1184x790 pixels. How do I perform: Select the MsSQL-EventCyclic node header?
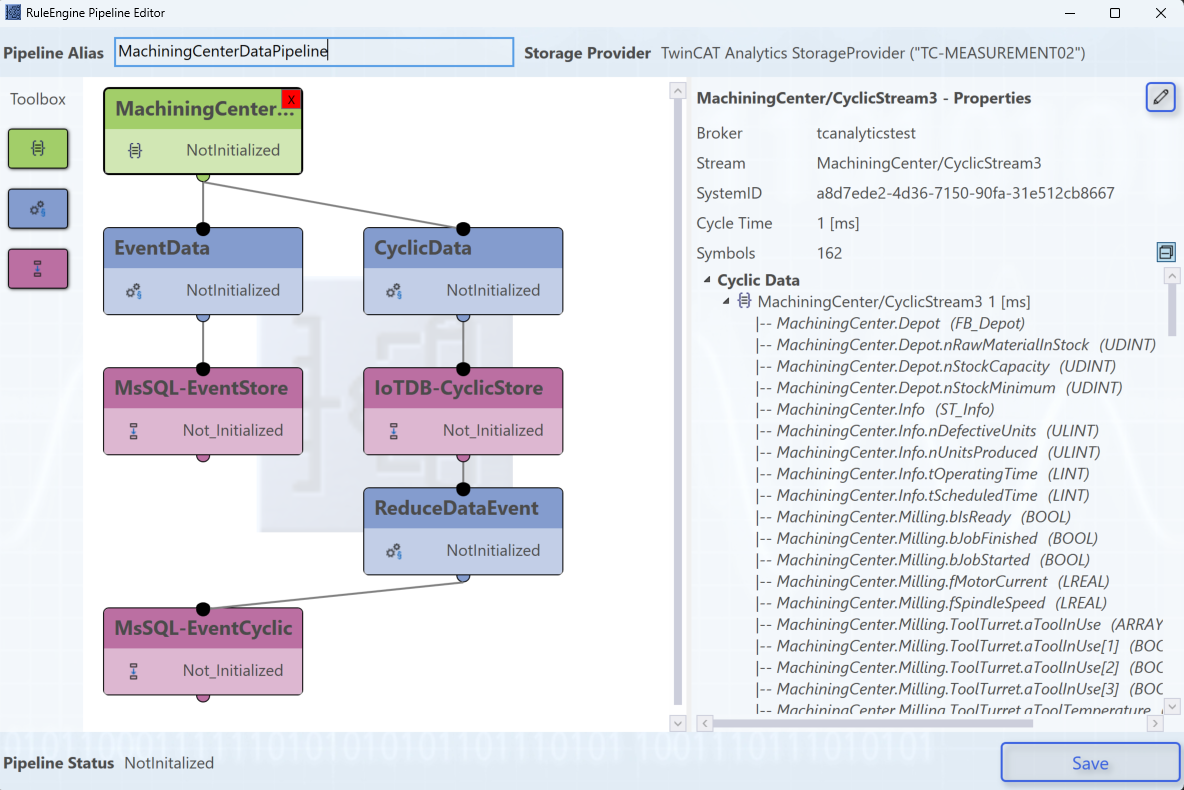pos(203,628)
